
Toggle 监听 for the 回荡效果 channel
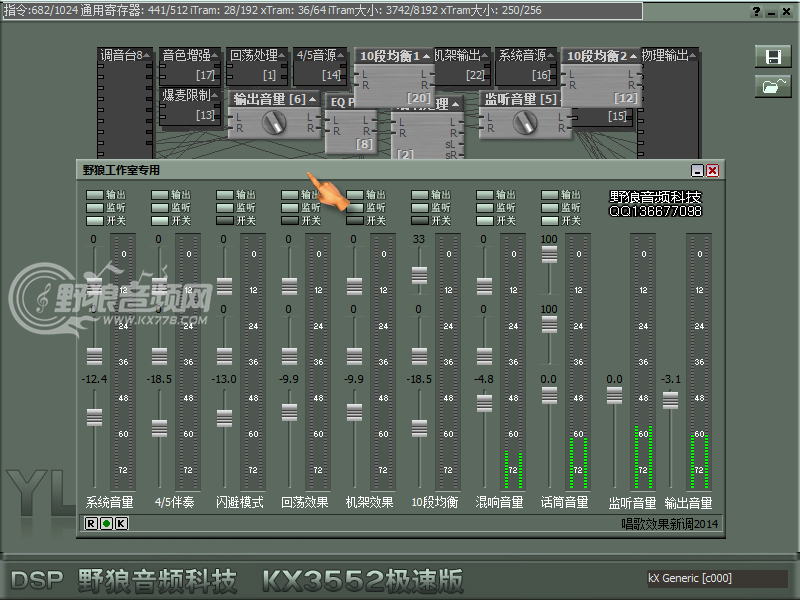click(x=290, y=208)
